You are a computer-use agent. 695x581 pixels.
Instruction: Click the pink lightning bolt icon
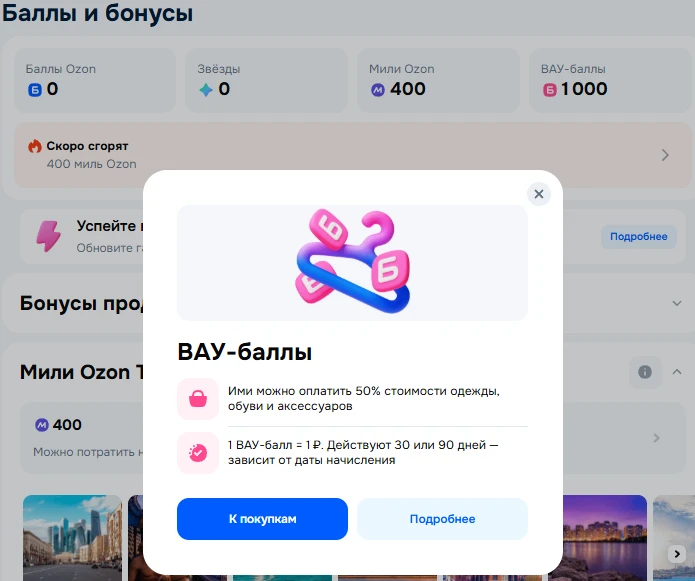(48, 236)
